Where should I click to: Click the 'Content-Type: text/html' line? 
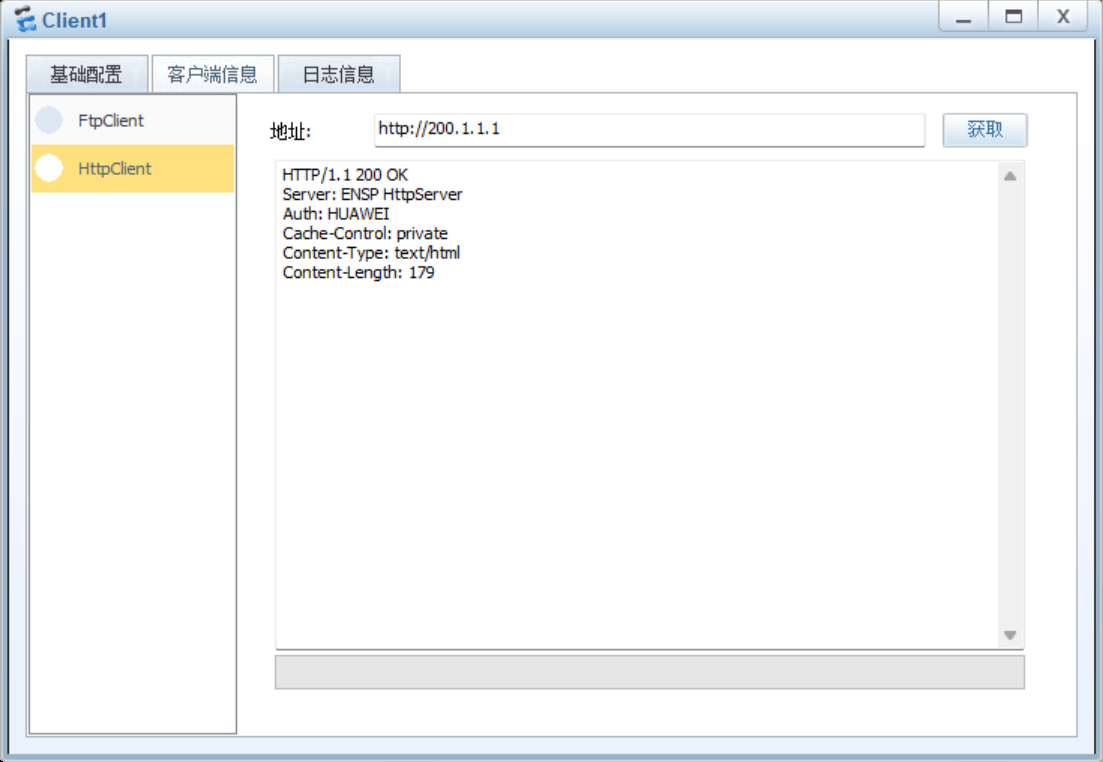(371, 253)
